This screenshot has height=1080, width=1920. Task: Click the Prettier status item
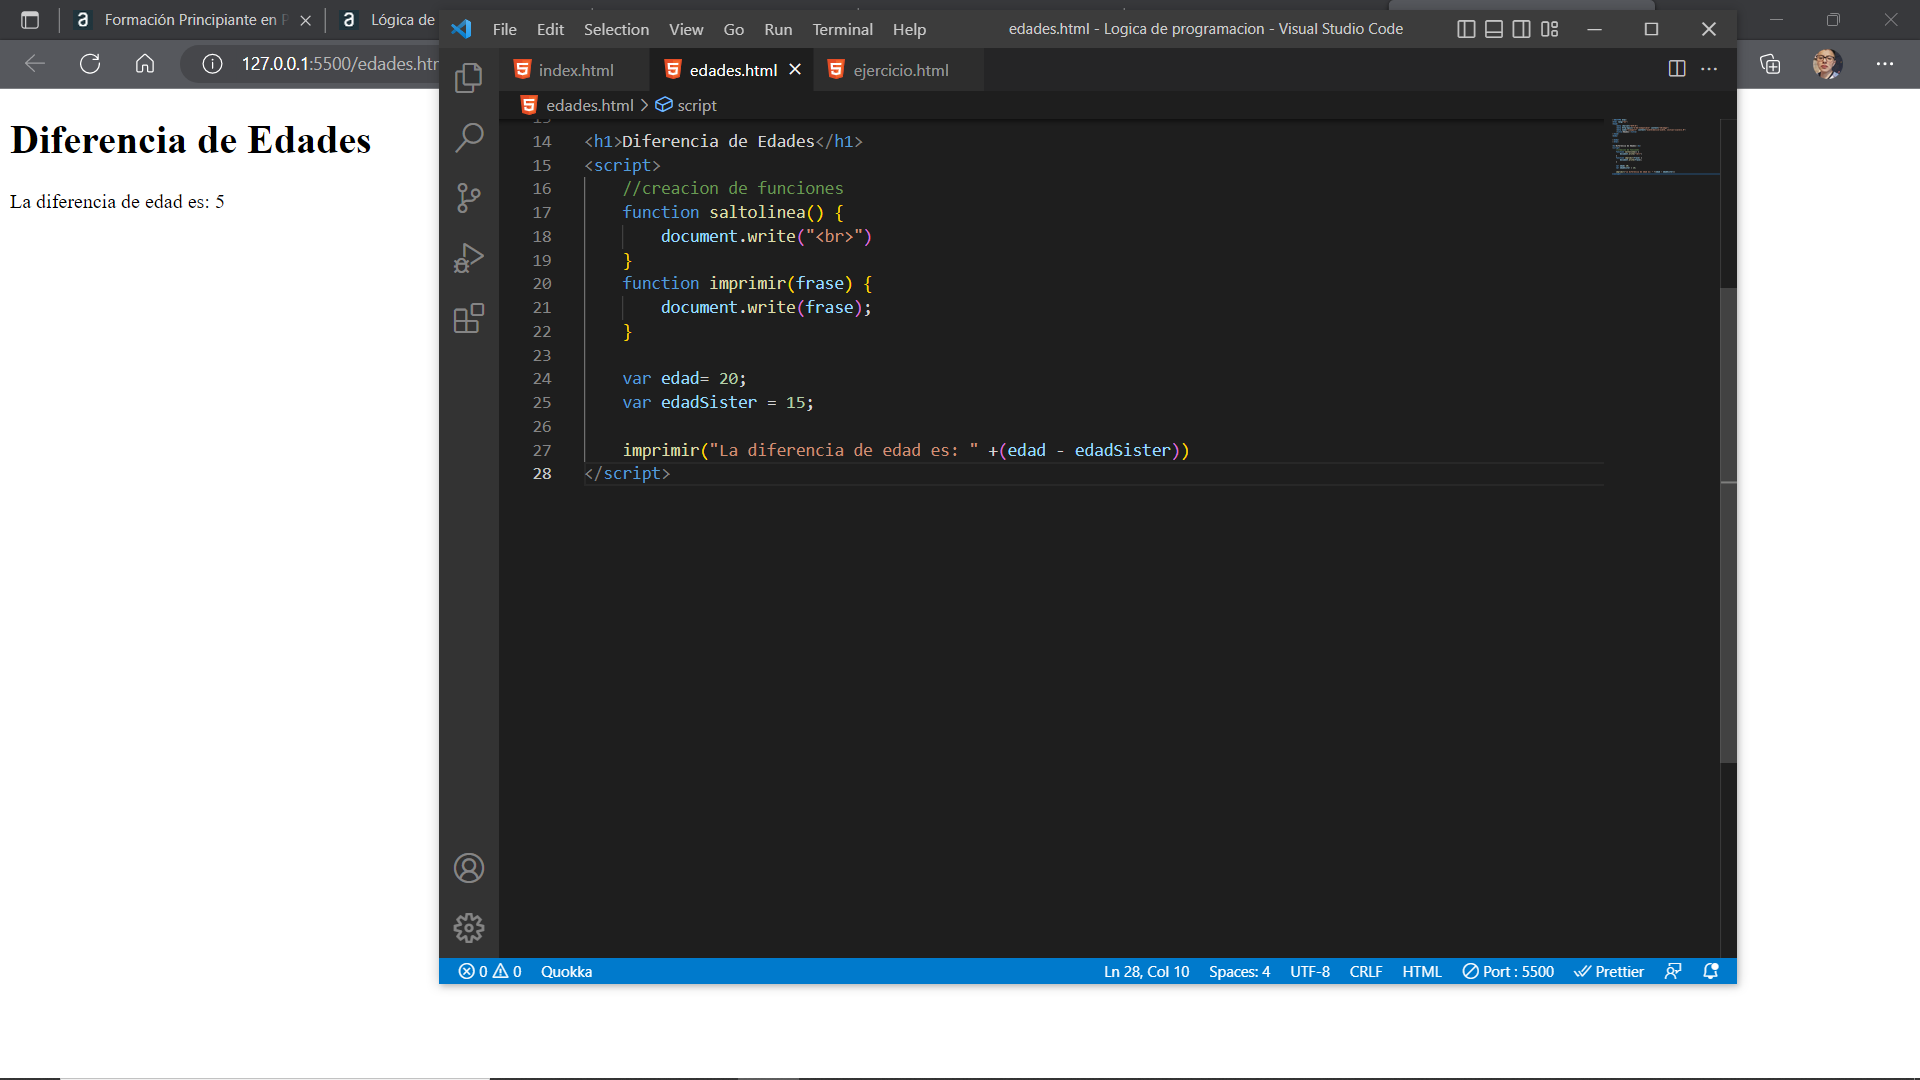pyautogui.click(x=1608, y=971)
